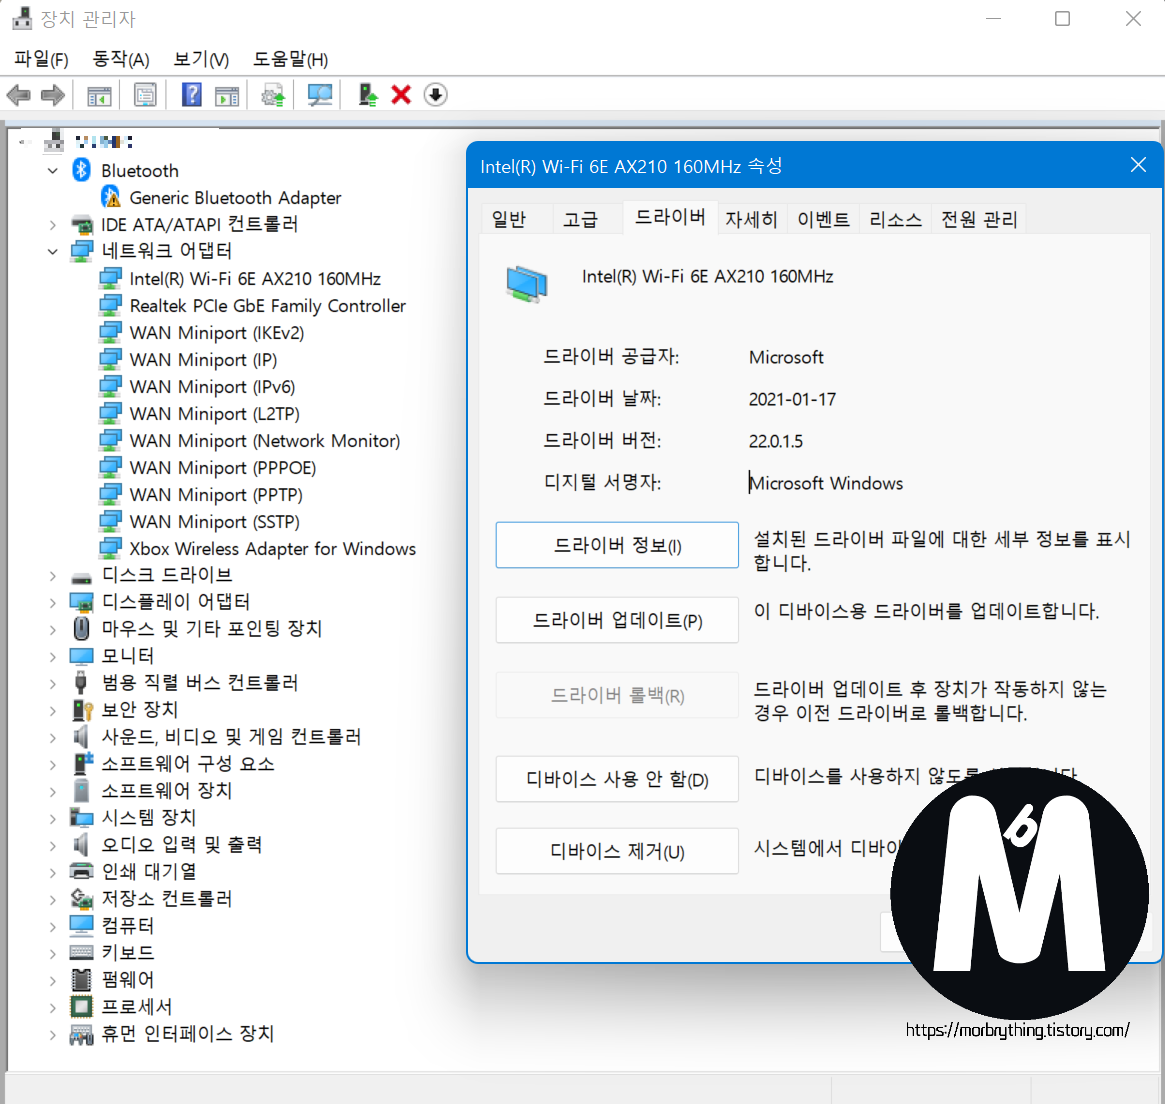
Task: Click the red X Uninstall device icon
Action: click(401, 95)
